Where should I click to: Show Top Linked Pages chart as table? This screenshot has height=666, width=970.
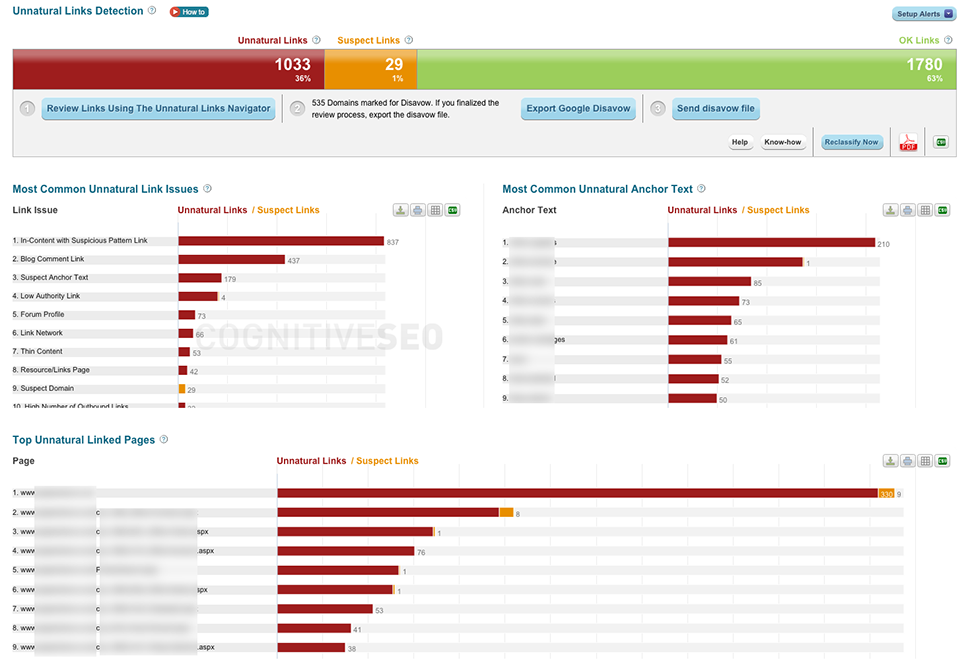[x=925, y=461]
